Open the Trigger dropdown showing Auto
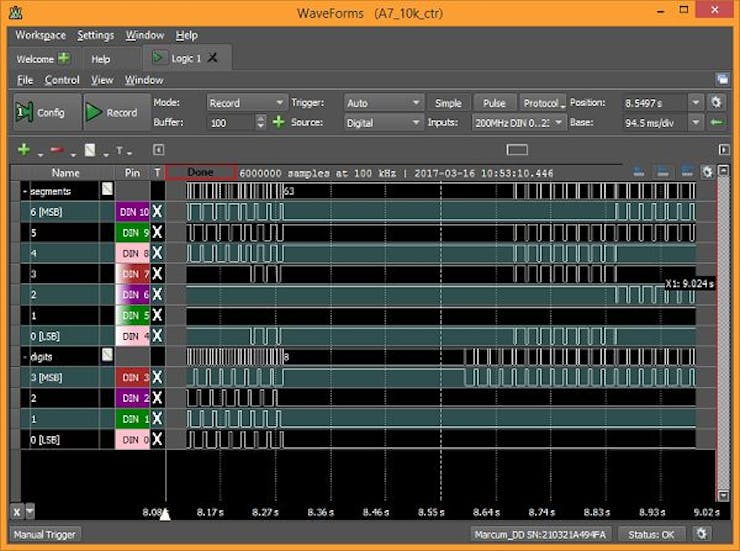Screen dimensions: 740x551 (x=383, y=102)
